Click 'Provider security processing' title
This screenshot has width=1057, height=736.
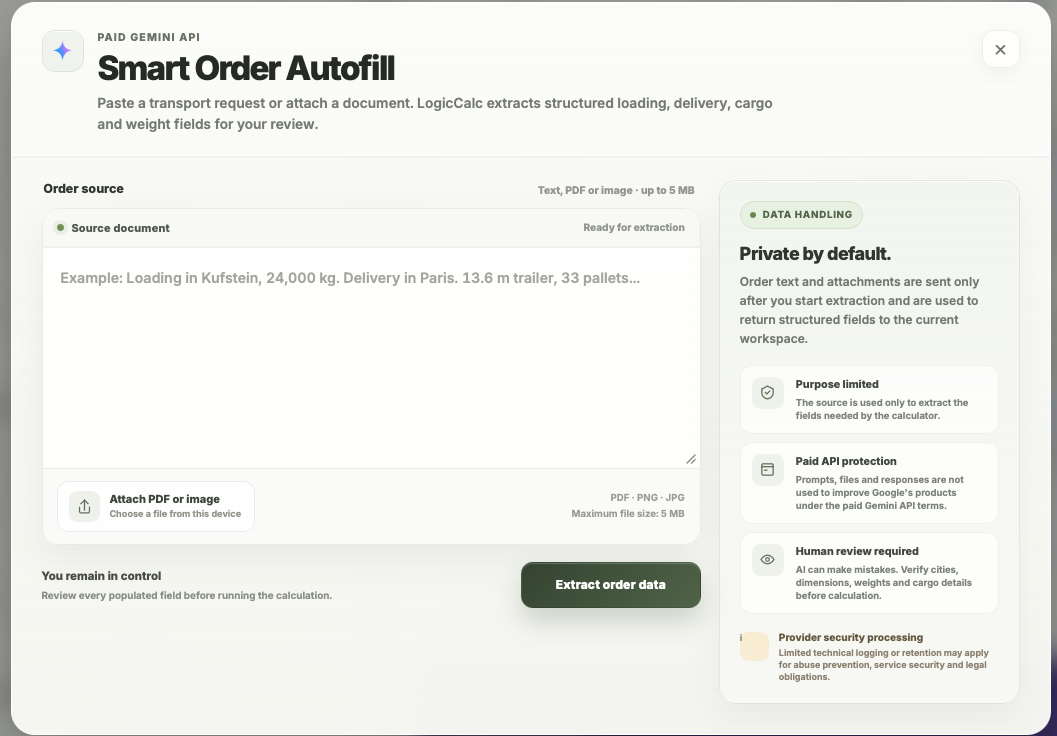click(851, 638)
